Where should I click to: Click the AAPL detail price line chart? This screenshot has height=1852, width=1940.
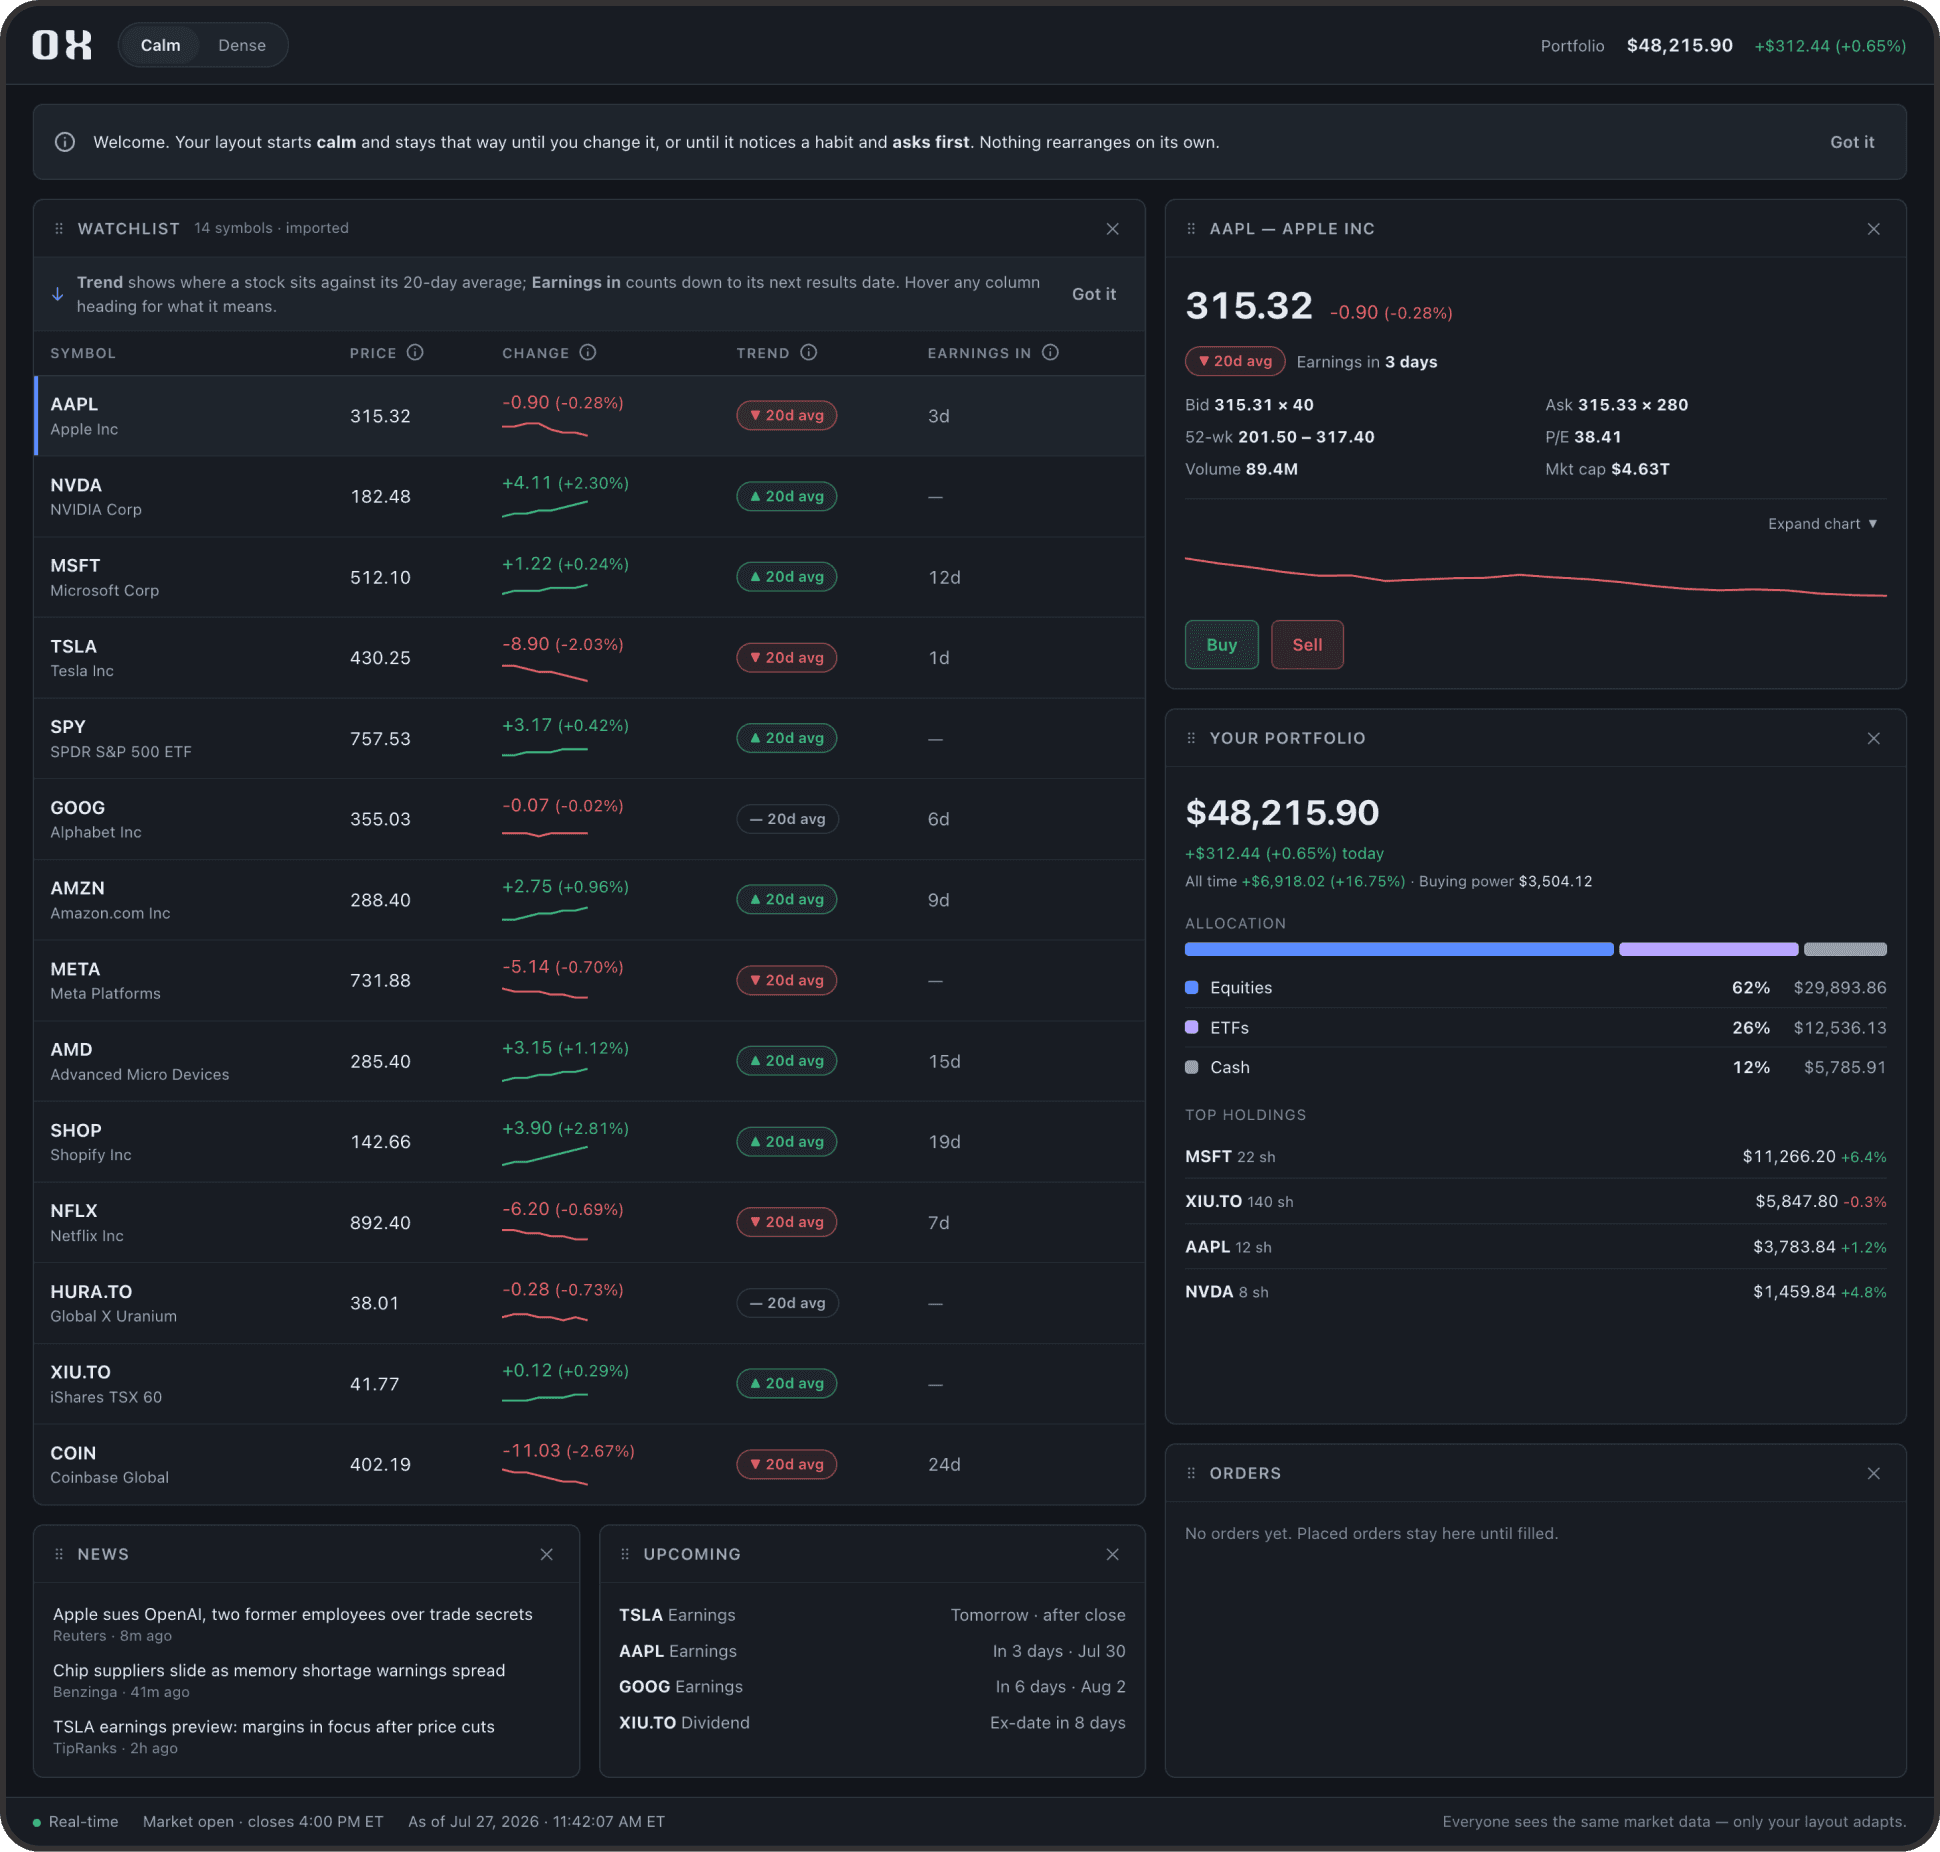click(x=1536, y=577)
